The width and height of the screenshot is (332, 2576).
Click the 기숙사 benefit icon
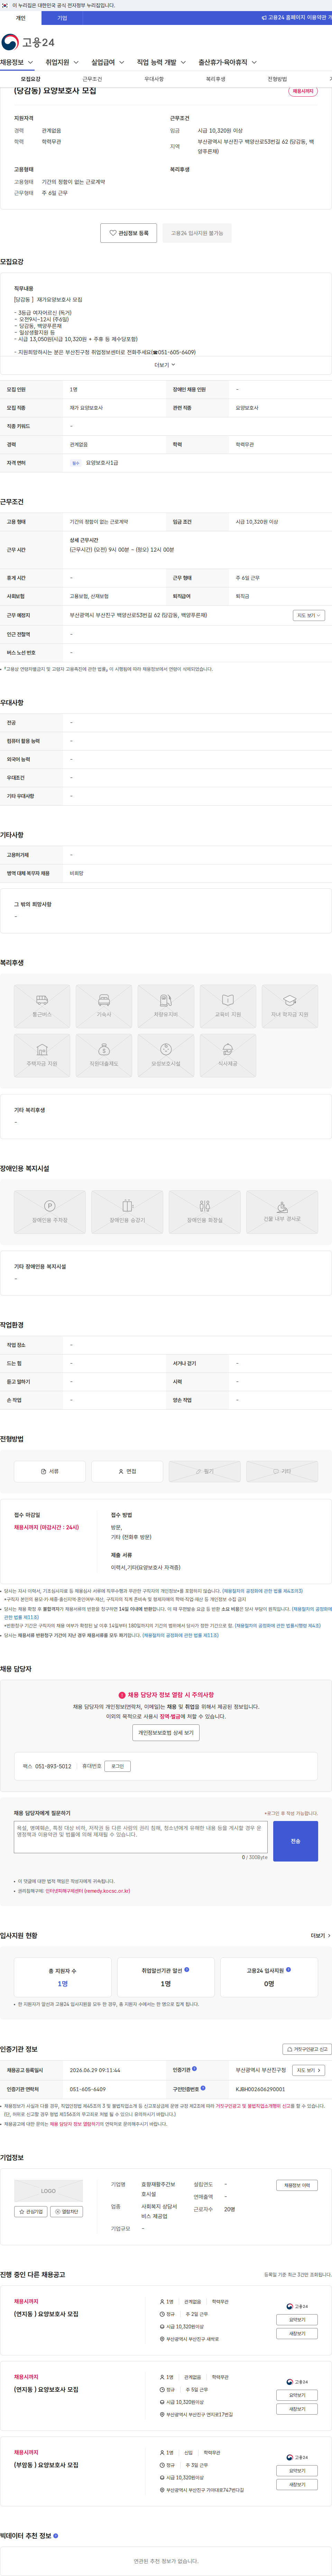tap(104, 1006)
